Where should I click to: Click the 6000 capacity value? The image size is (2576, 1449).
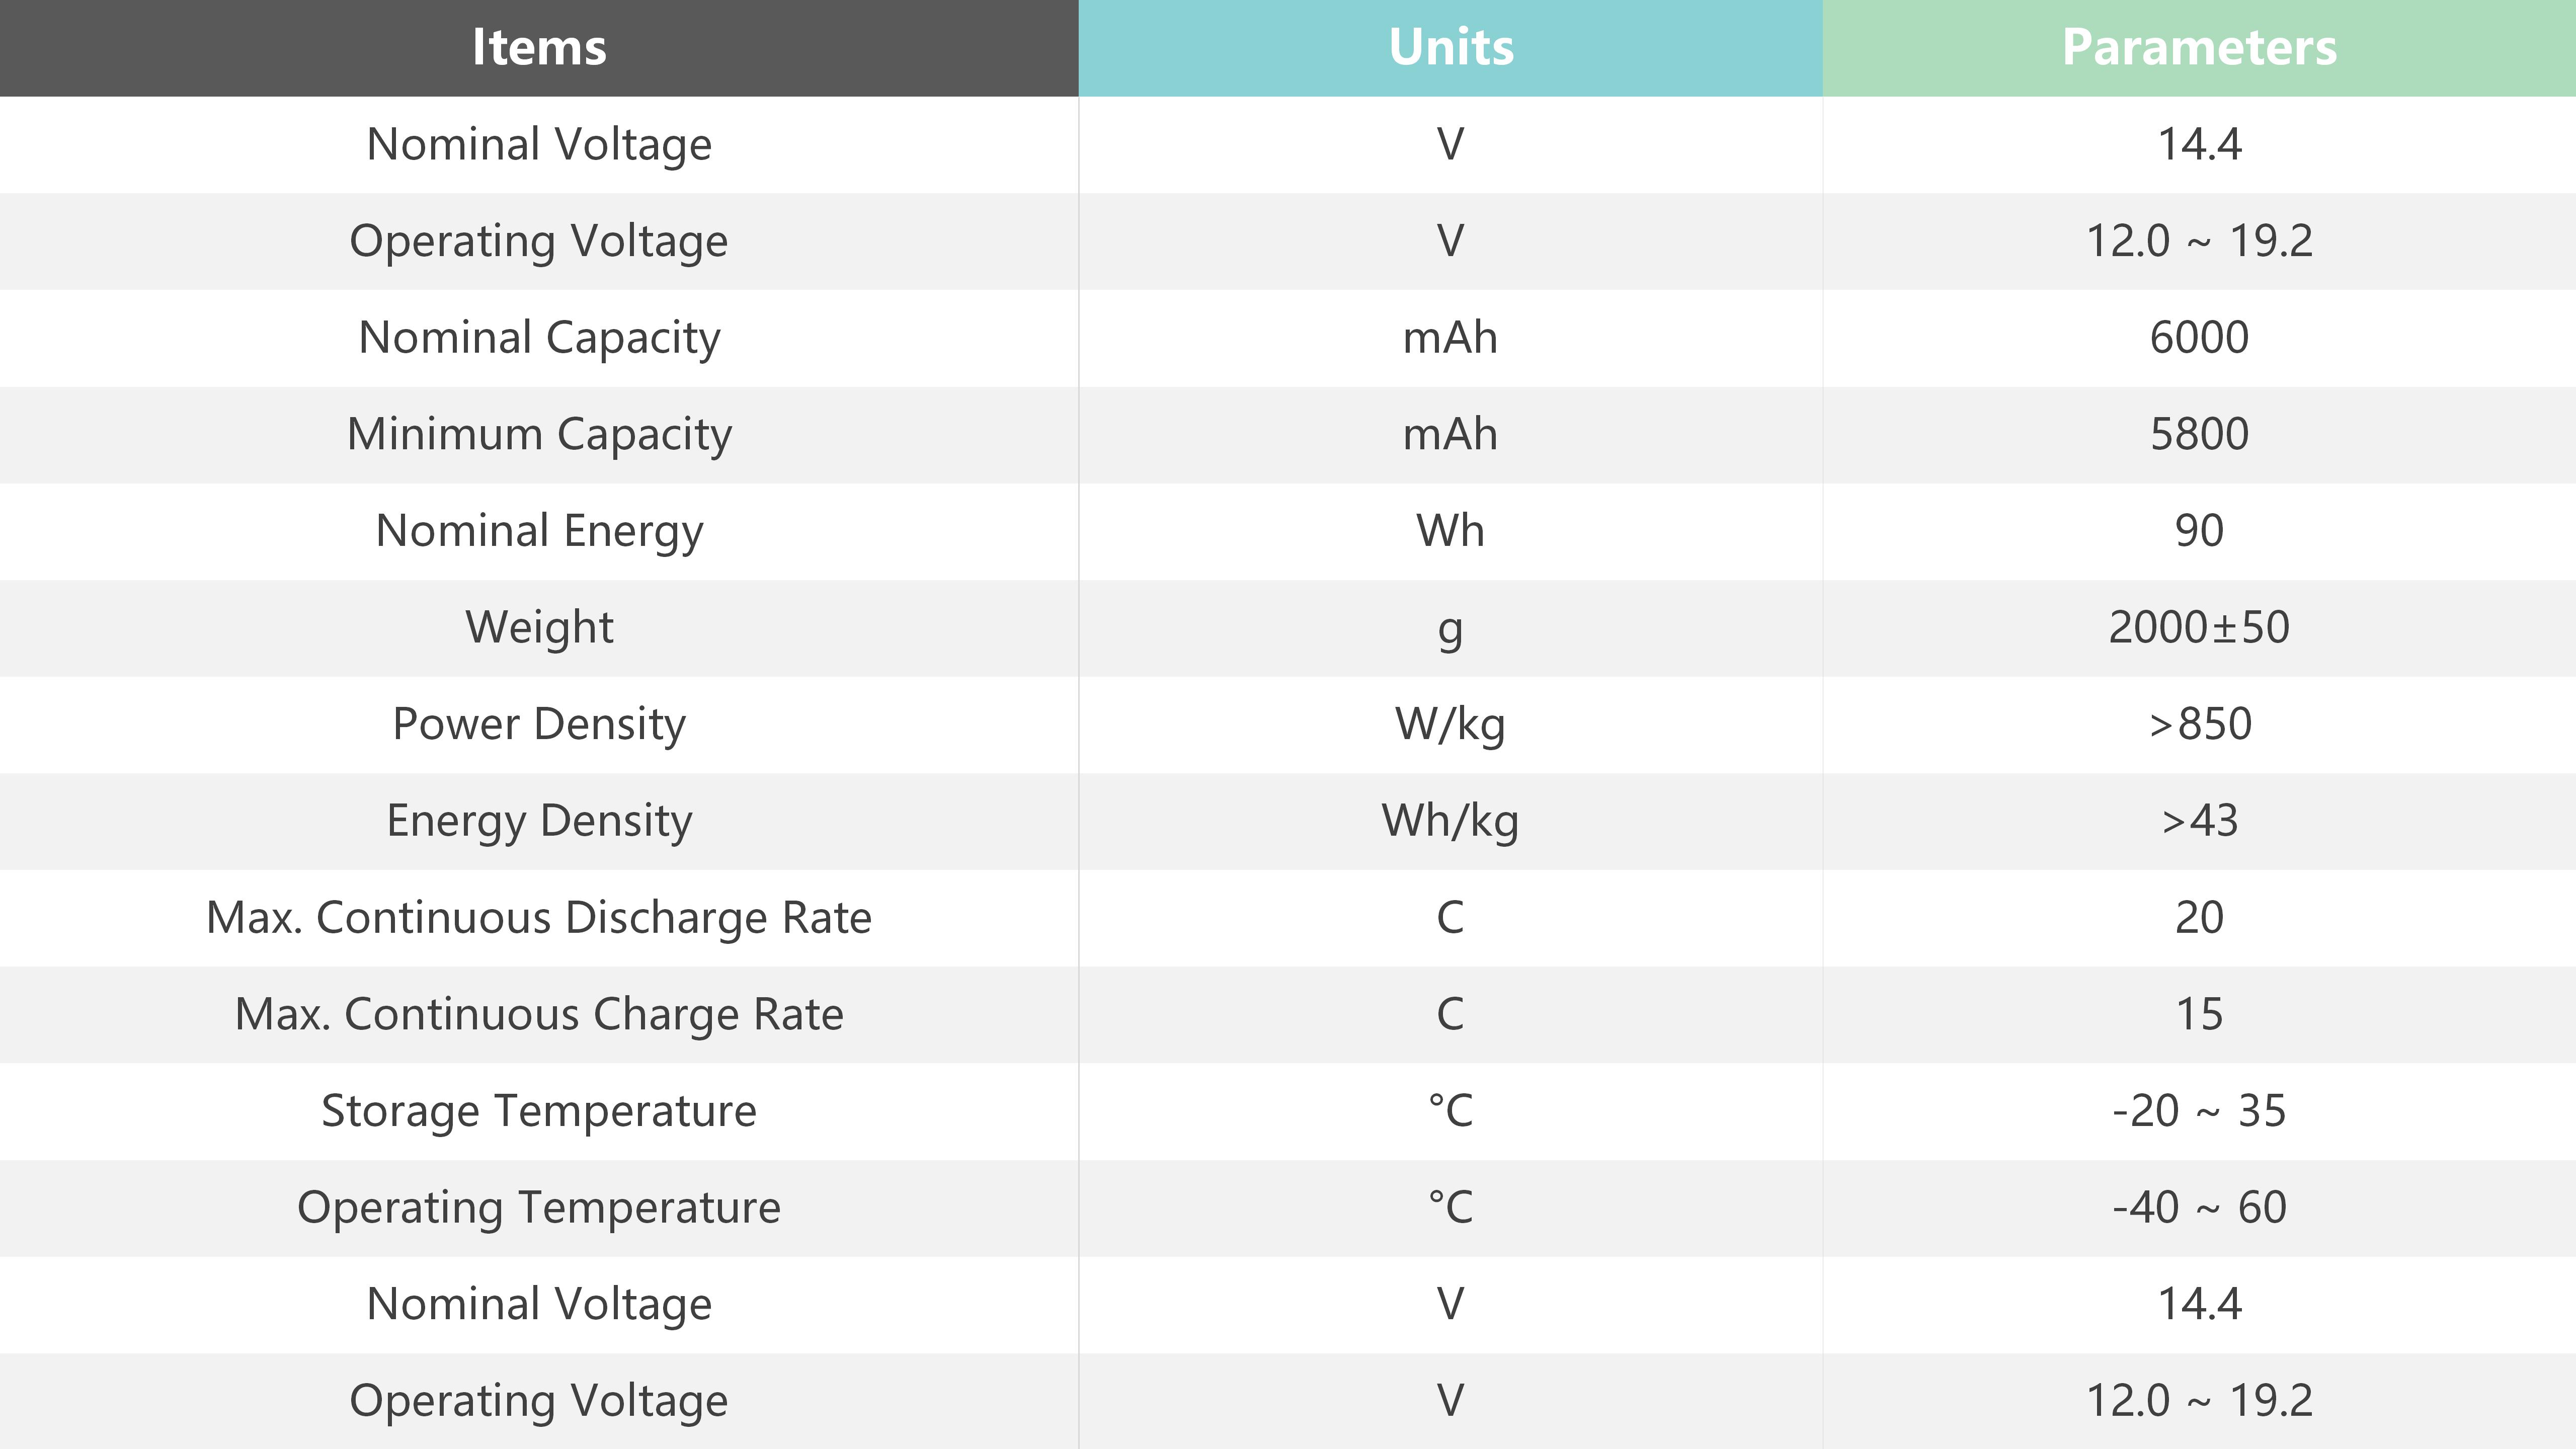coord(2199,338)
